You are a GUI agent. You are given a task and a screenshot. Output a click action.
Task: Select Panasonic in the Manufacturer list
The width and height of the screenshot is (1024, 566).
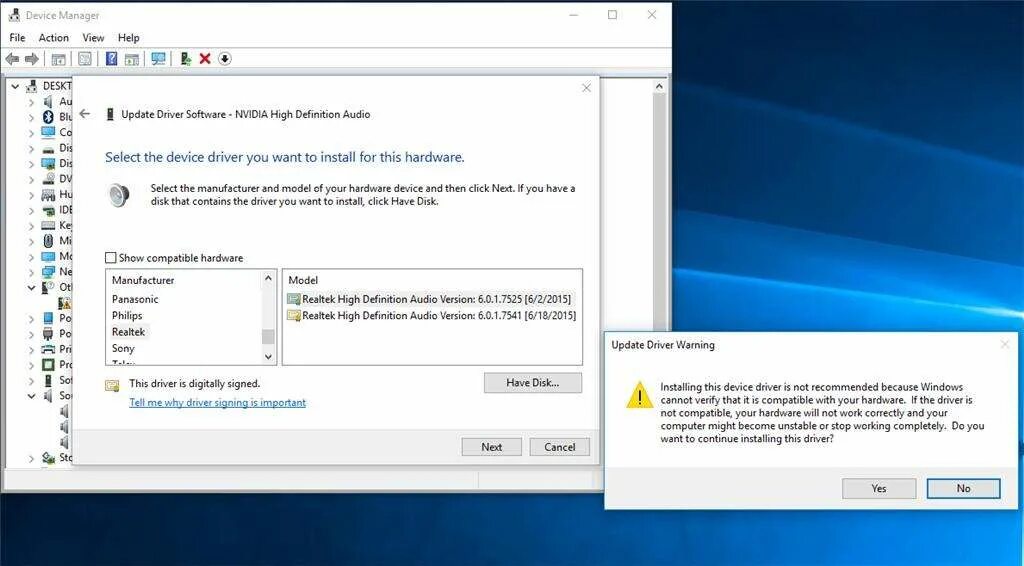135,299
